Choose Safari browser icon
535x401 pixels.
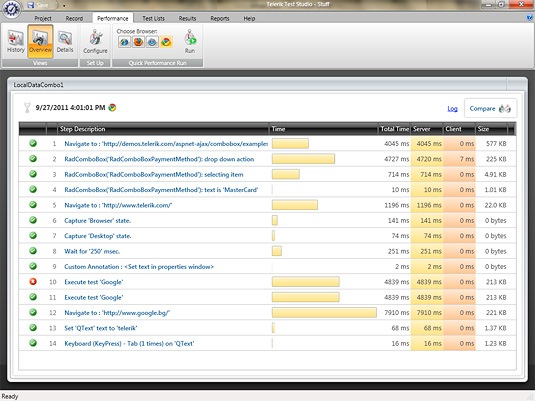(152, 42)
